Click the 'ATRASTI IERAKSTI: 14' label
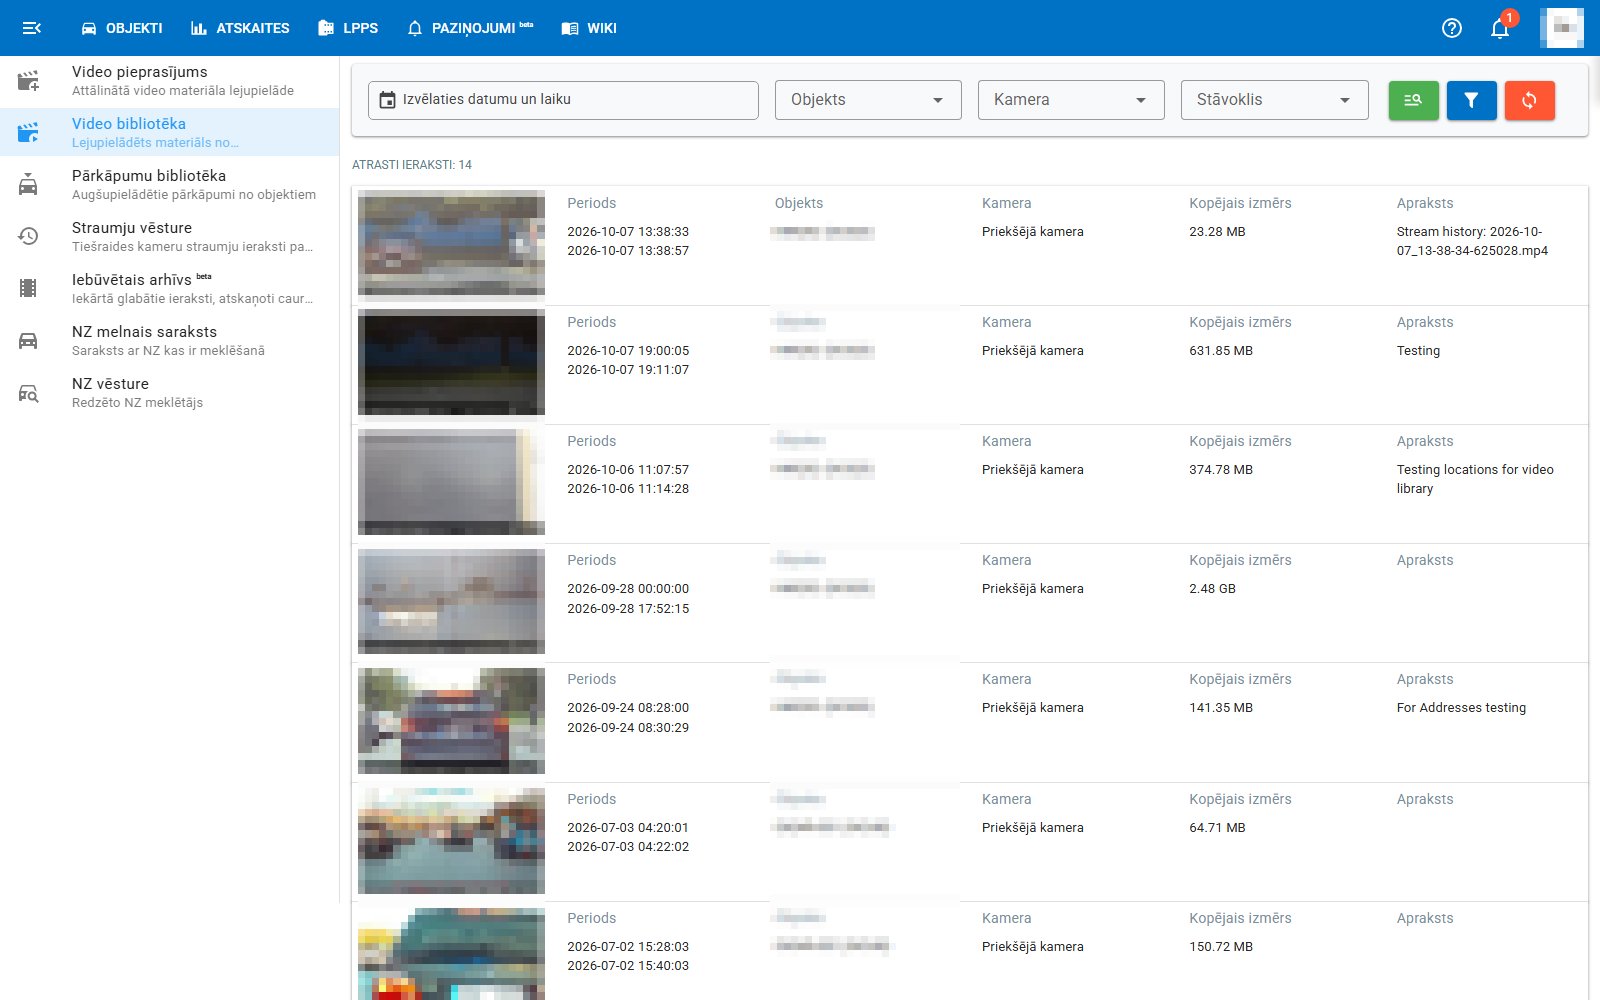Viewport: 1600px width, 1000px height. (412, 165)
